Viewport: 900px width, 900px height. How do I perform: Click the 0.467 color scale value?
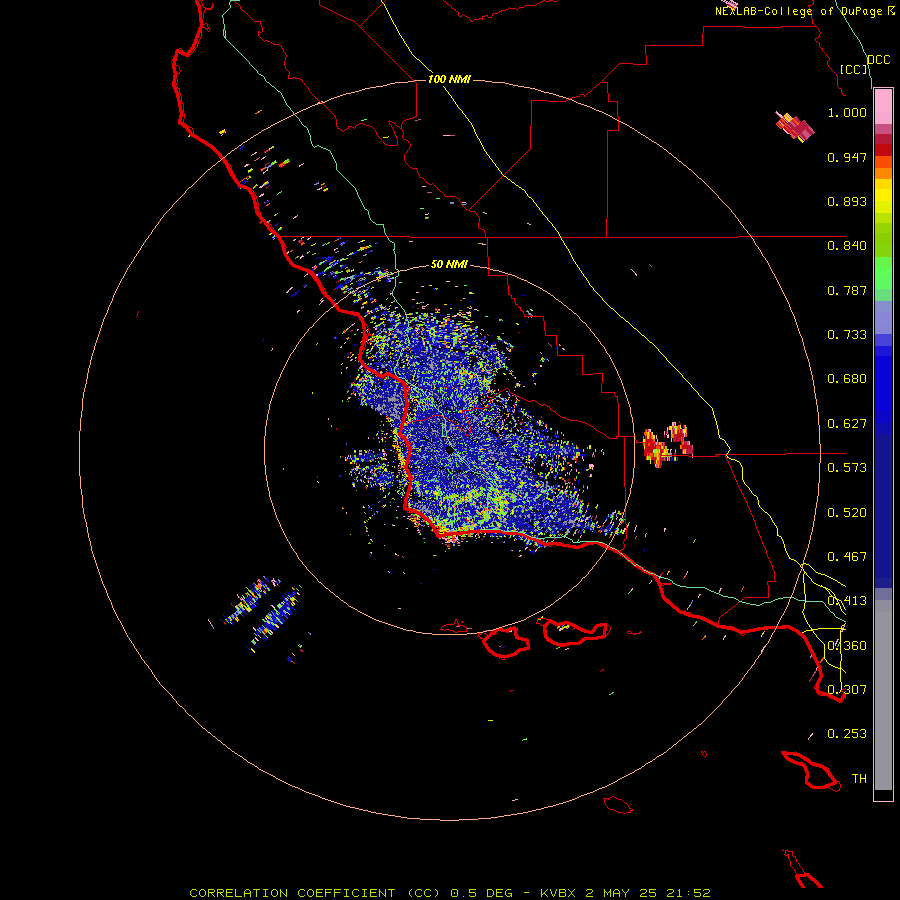coord(847,557)
